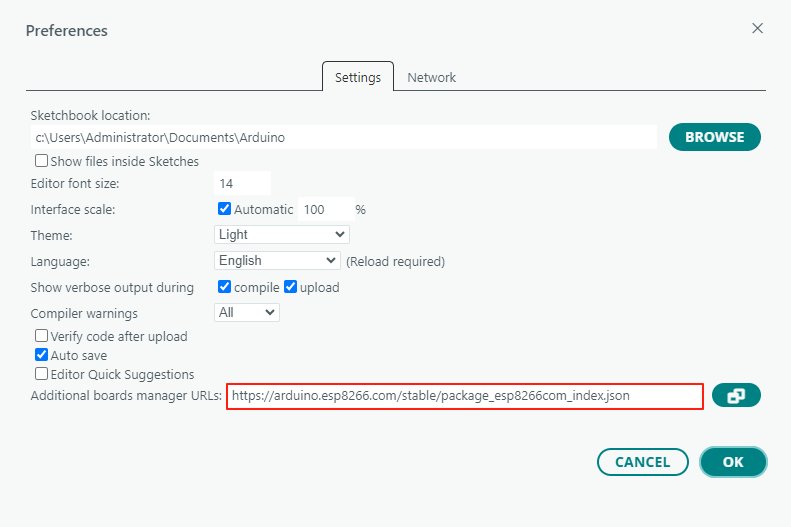
Task: Confirm preferences with the OK button
Action: point(733,462)
